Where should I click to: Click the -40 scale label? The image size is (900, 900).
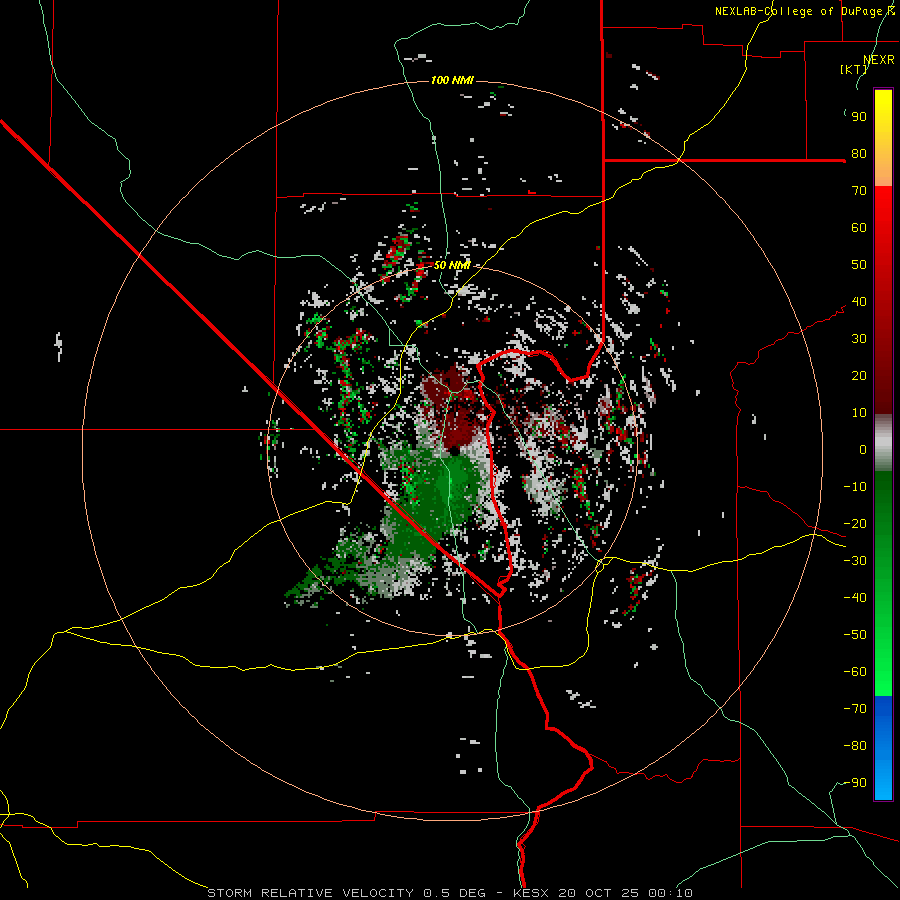(855, 598)
